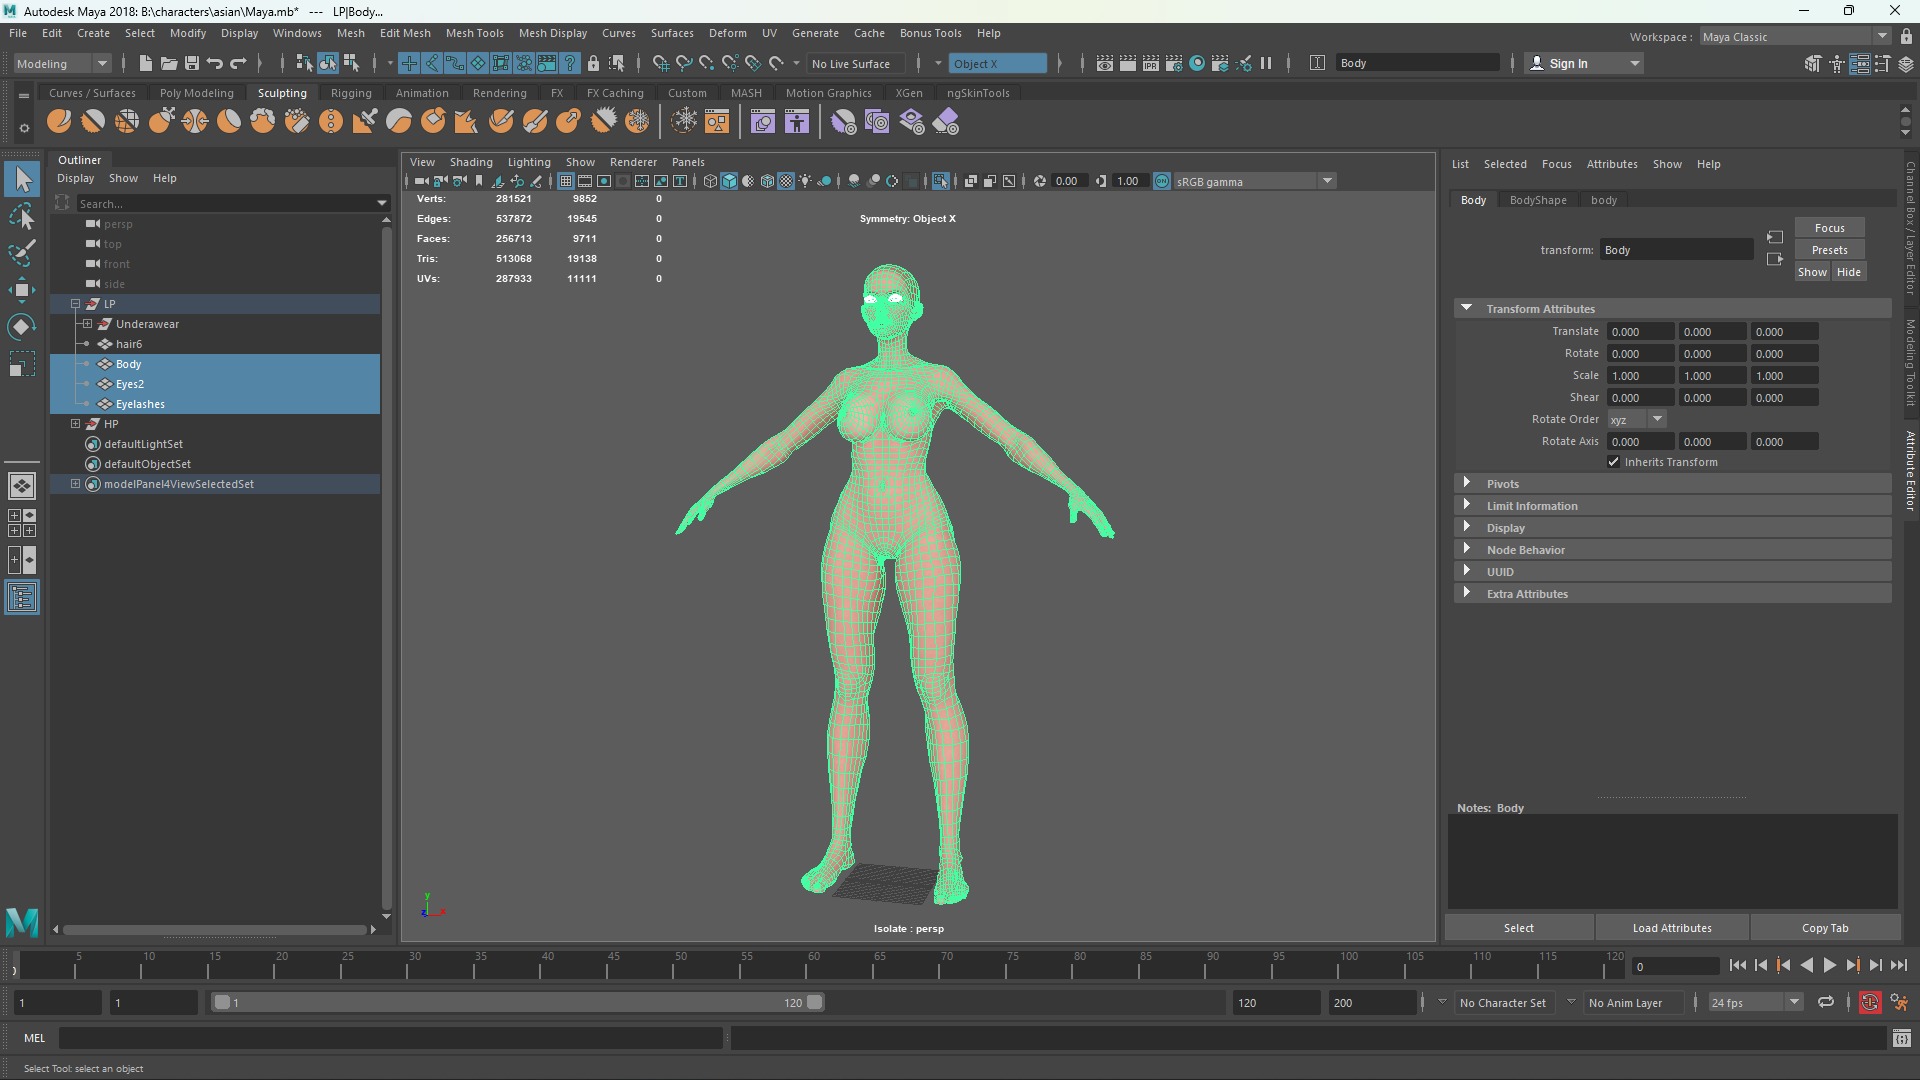Click the Undo arrow icon

[x=214, y=63]
